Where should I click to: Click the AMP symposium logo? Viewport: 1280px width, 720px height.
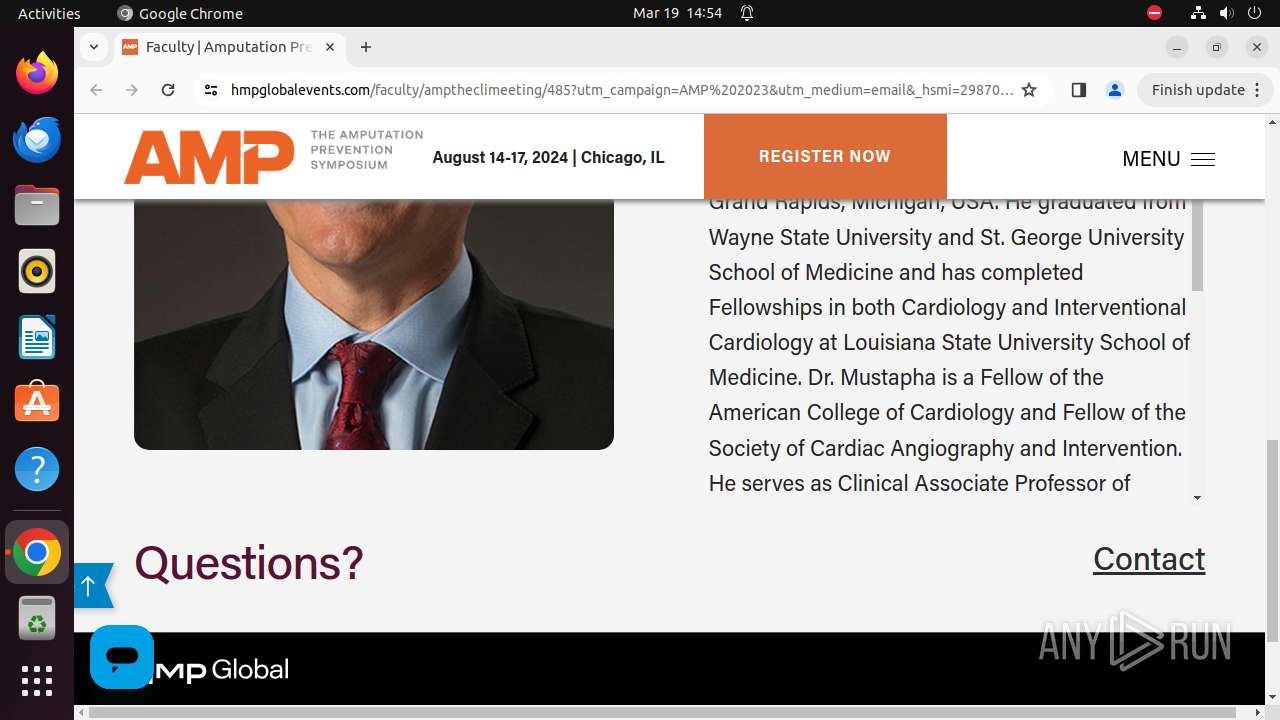pos(209,157)
